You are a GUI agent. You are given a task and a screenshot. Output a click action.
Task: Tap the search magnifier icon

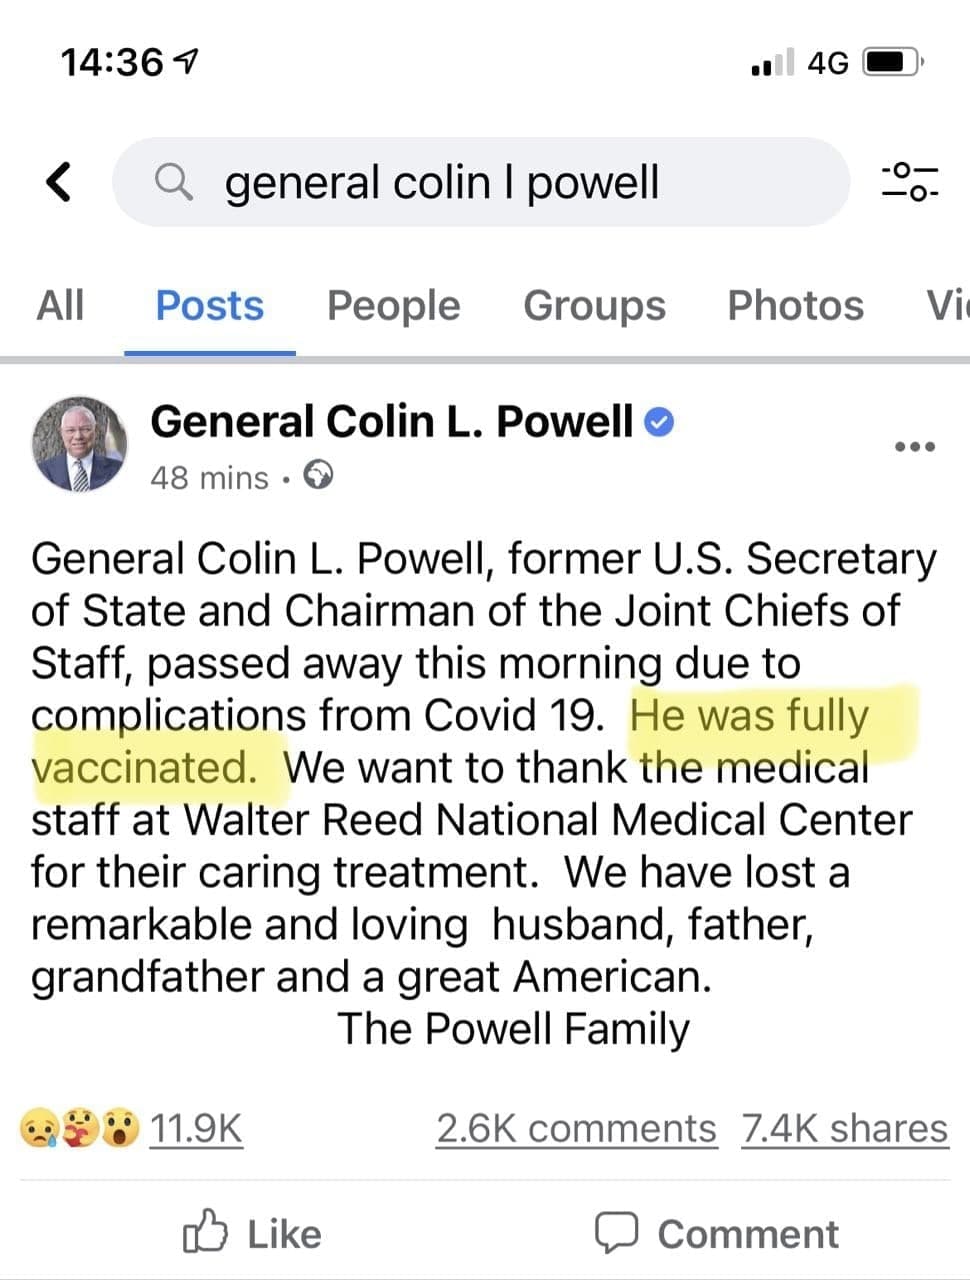pos(174,181)
